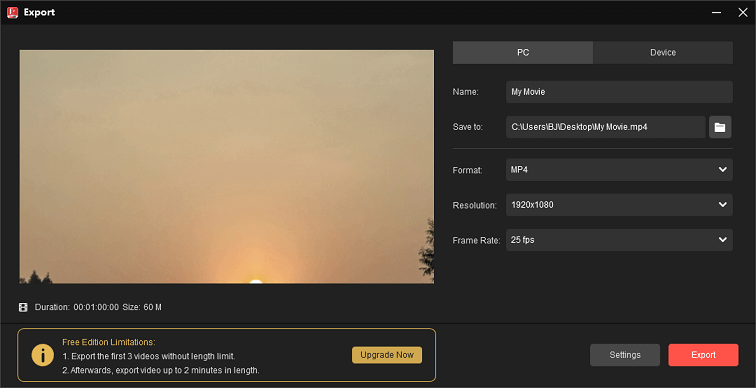Click the app logo in the Export title bar
Viewport: 756px width, 388px height.
click(13, 13)
